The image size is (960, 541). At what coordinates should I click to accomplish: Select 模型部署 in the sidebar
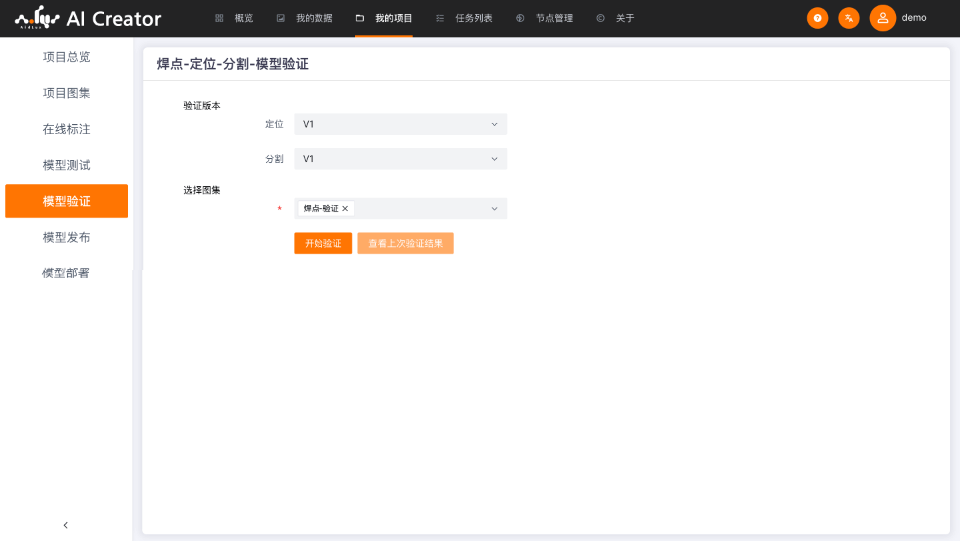(66, 273)
